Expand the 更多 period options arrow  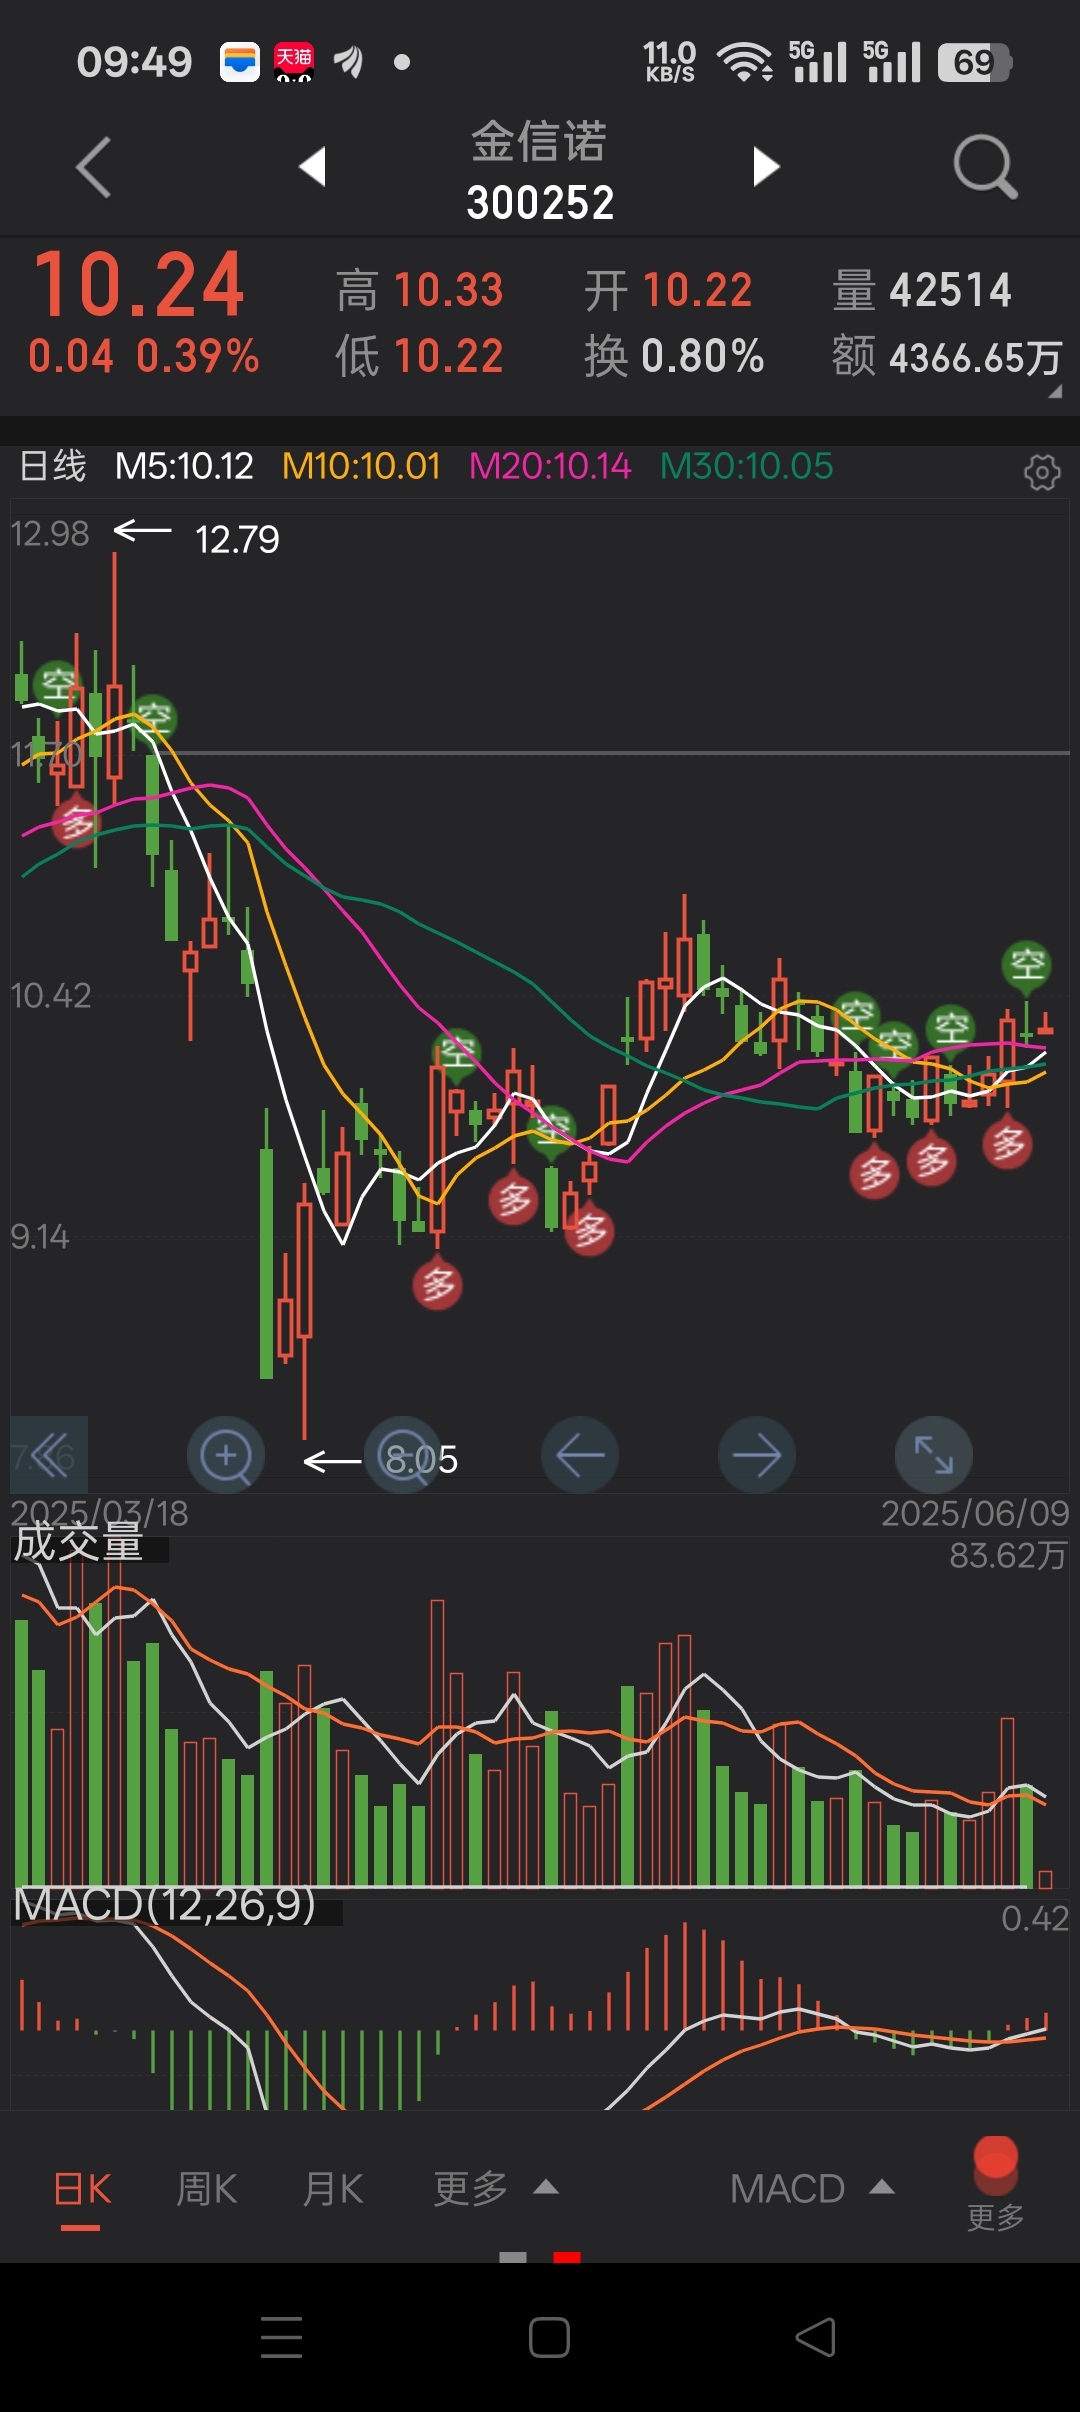click(x=545, y=2187)
